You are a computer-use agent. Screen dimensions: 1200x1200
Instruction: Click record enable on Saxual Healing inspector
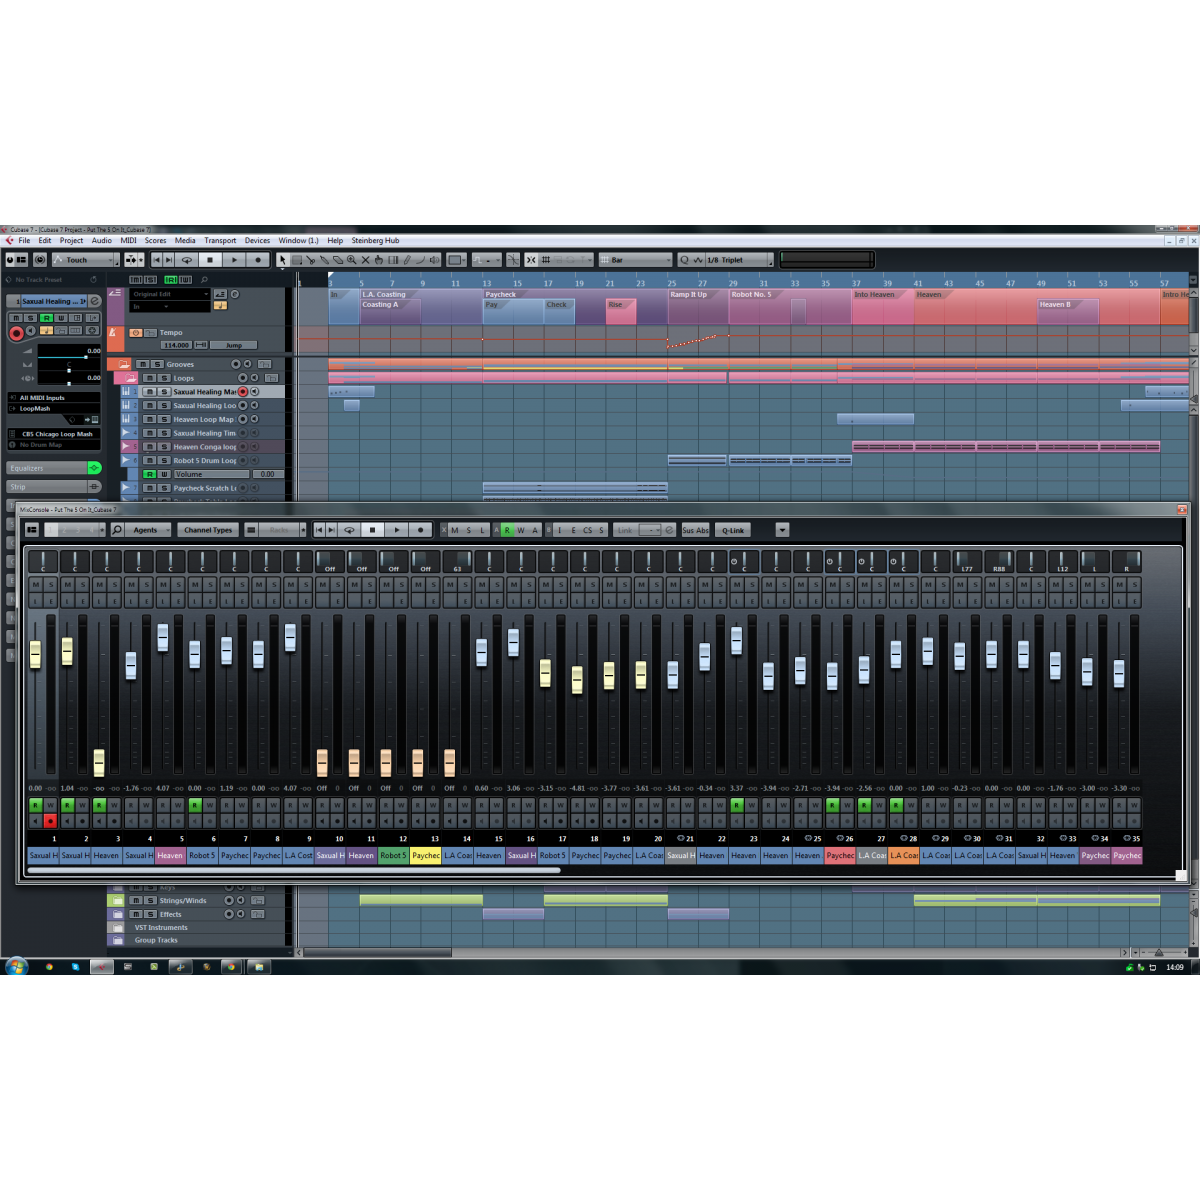16,332
